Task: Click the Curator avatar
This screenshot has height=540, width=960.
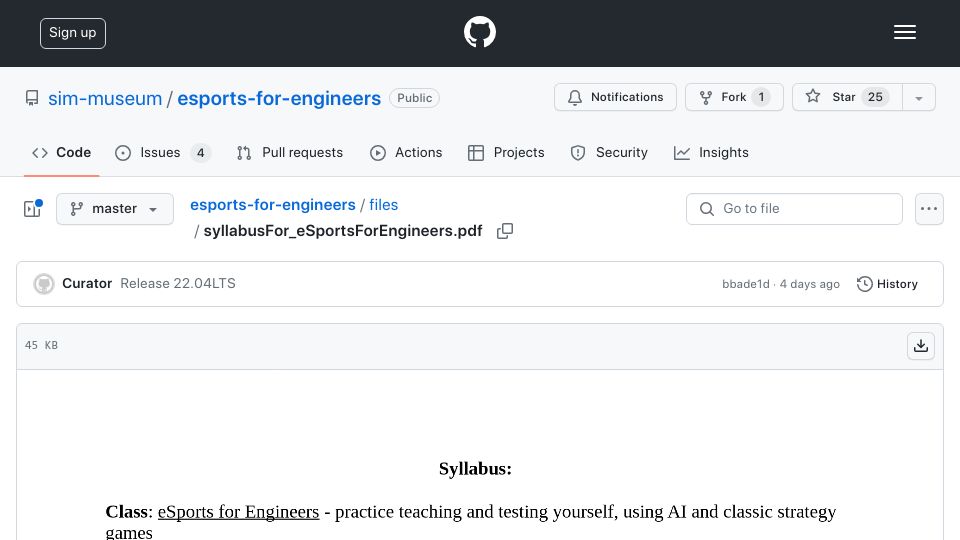Action: pyautogui.click(x=43, y=283)
